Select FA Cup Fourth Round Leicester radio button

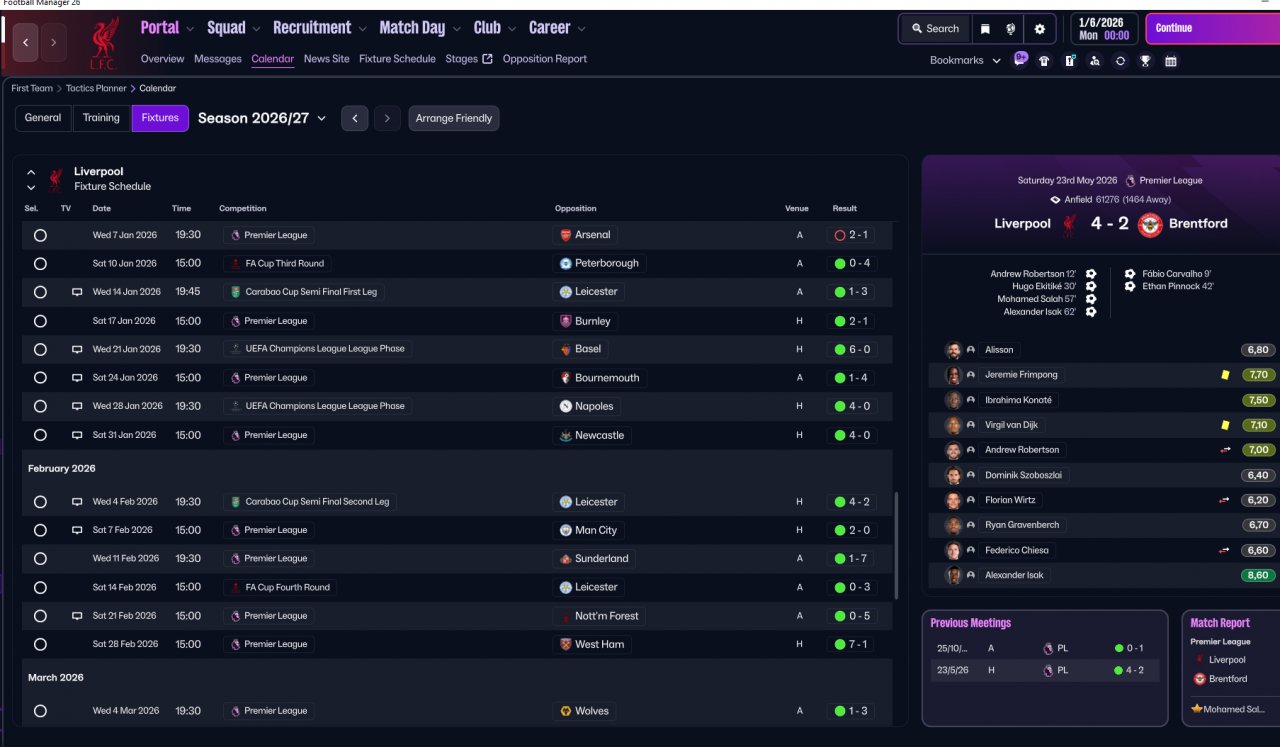tap(40, 587)
